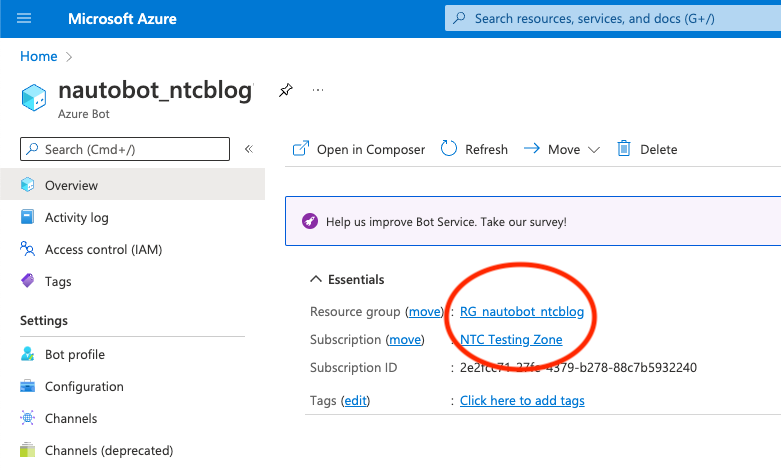
Task: Click the Overview cube icon
Action: click(x=28, y=185)
